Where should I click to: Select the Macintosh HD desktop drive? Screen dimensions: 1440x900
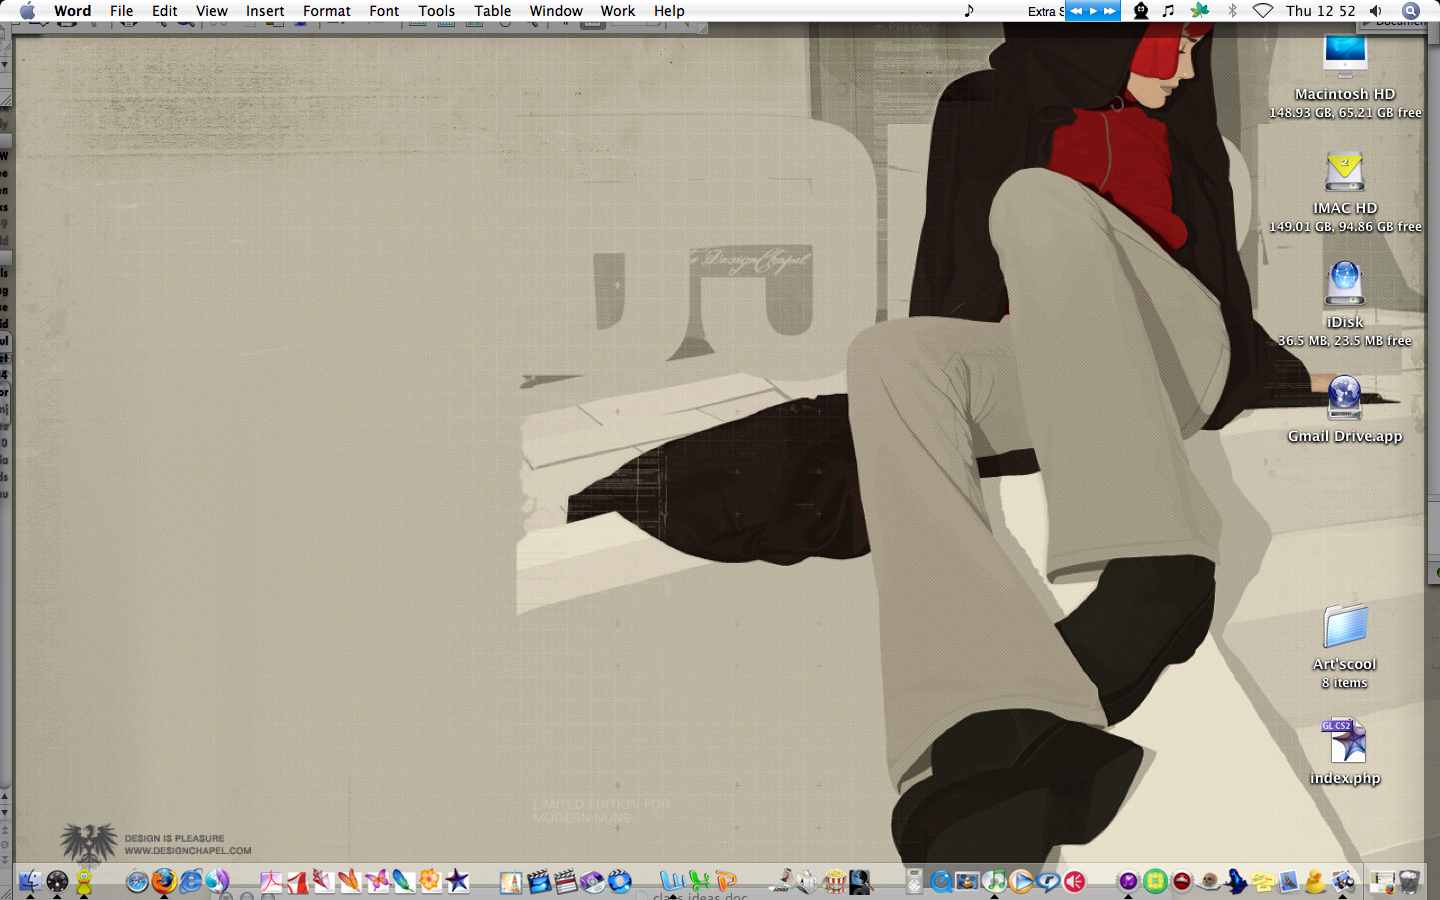pos(1345,78)
